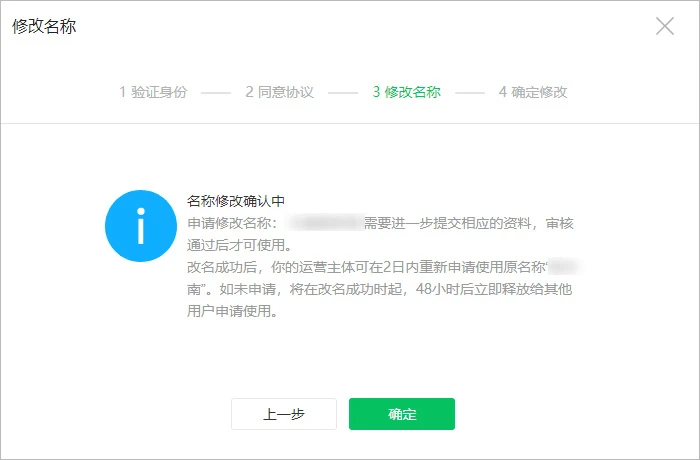
Task: Click the blue info circle icon
Action: pos(141,226)
